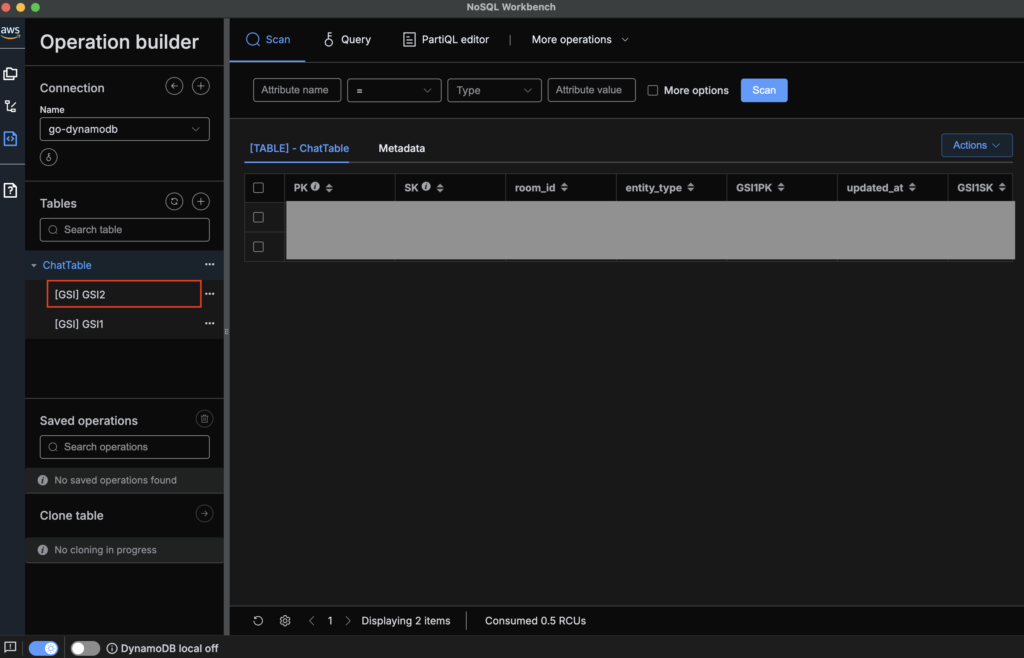Check the select-all rows header checkbox
This screenshot has width=1024, height=658.
pos(259,188)
